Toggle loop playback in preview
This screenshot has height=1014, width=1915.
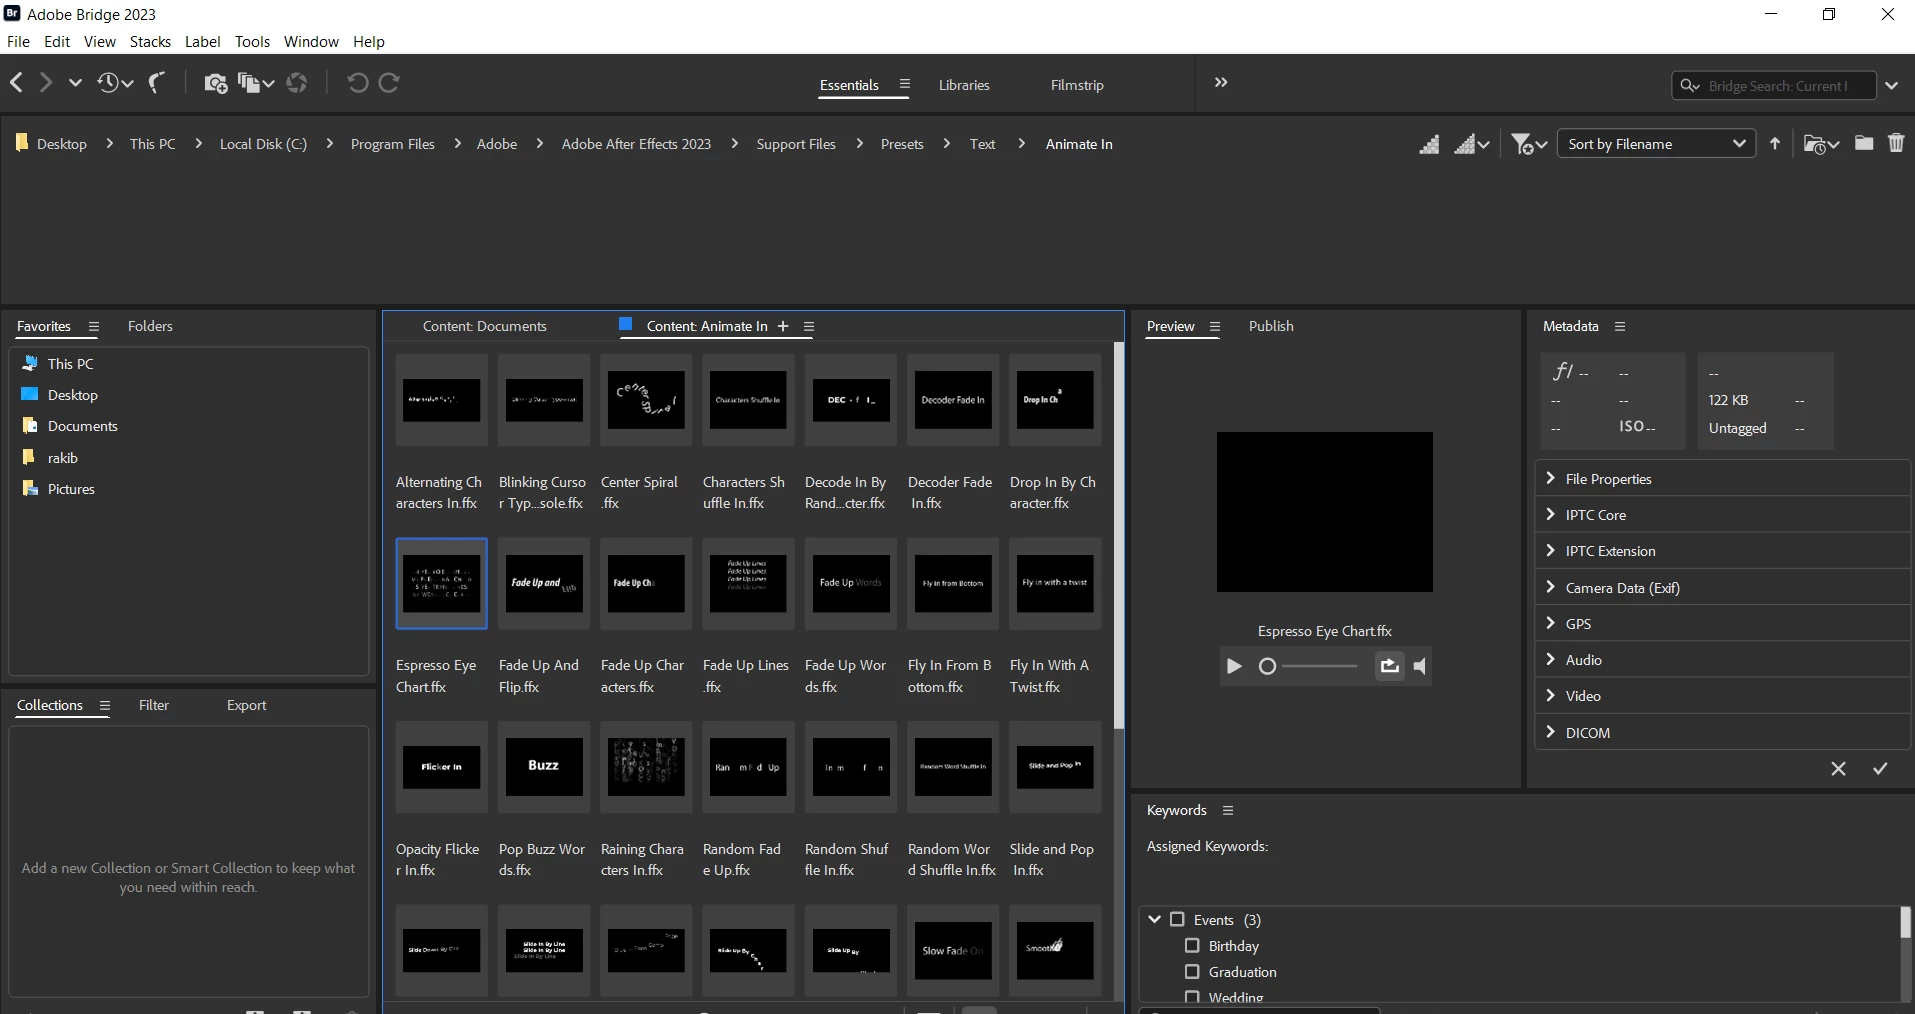1389,666
